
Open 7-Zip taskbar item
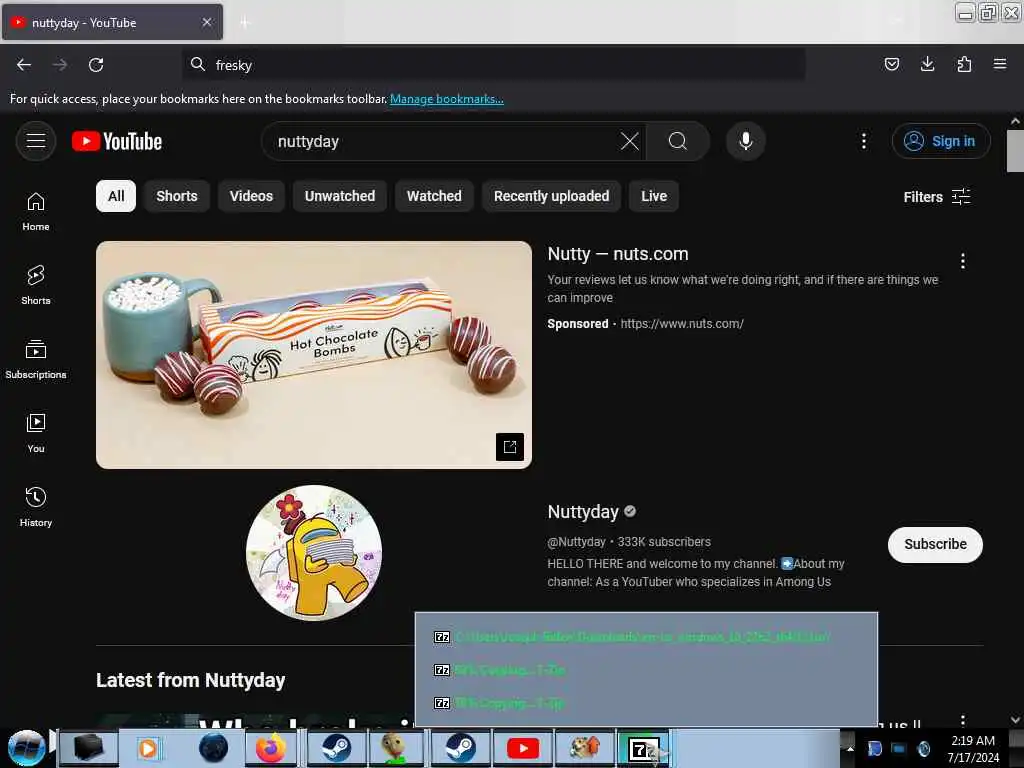click(644, 748)
